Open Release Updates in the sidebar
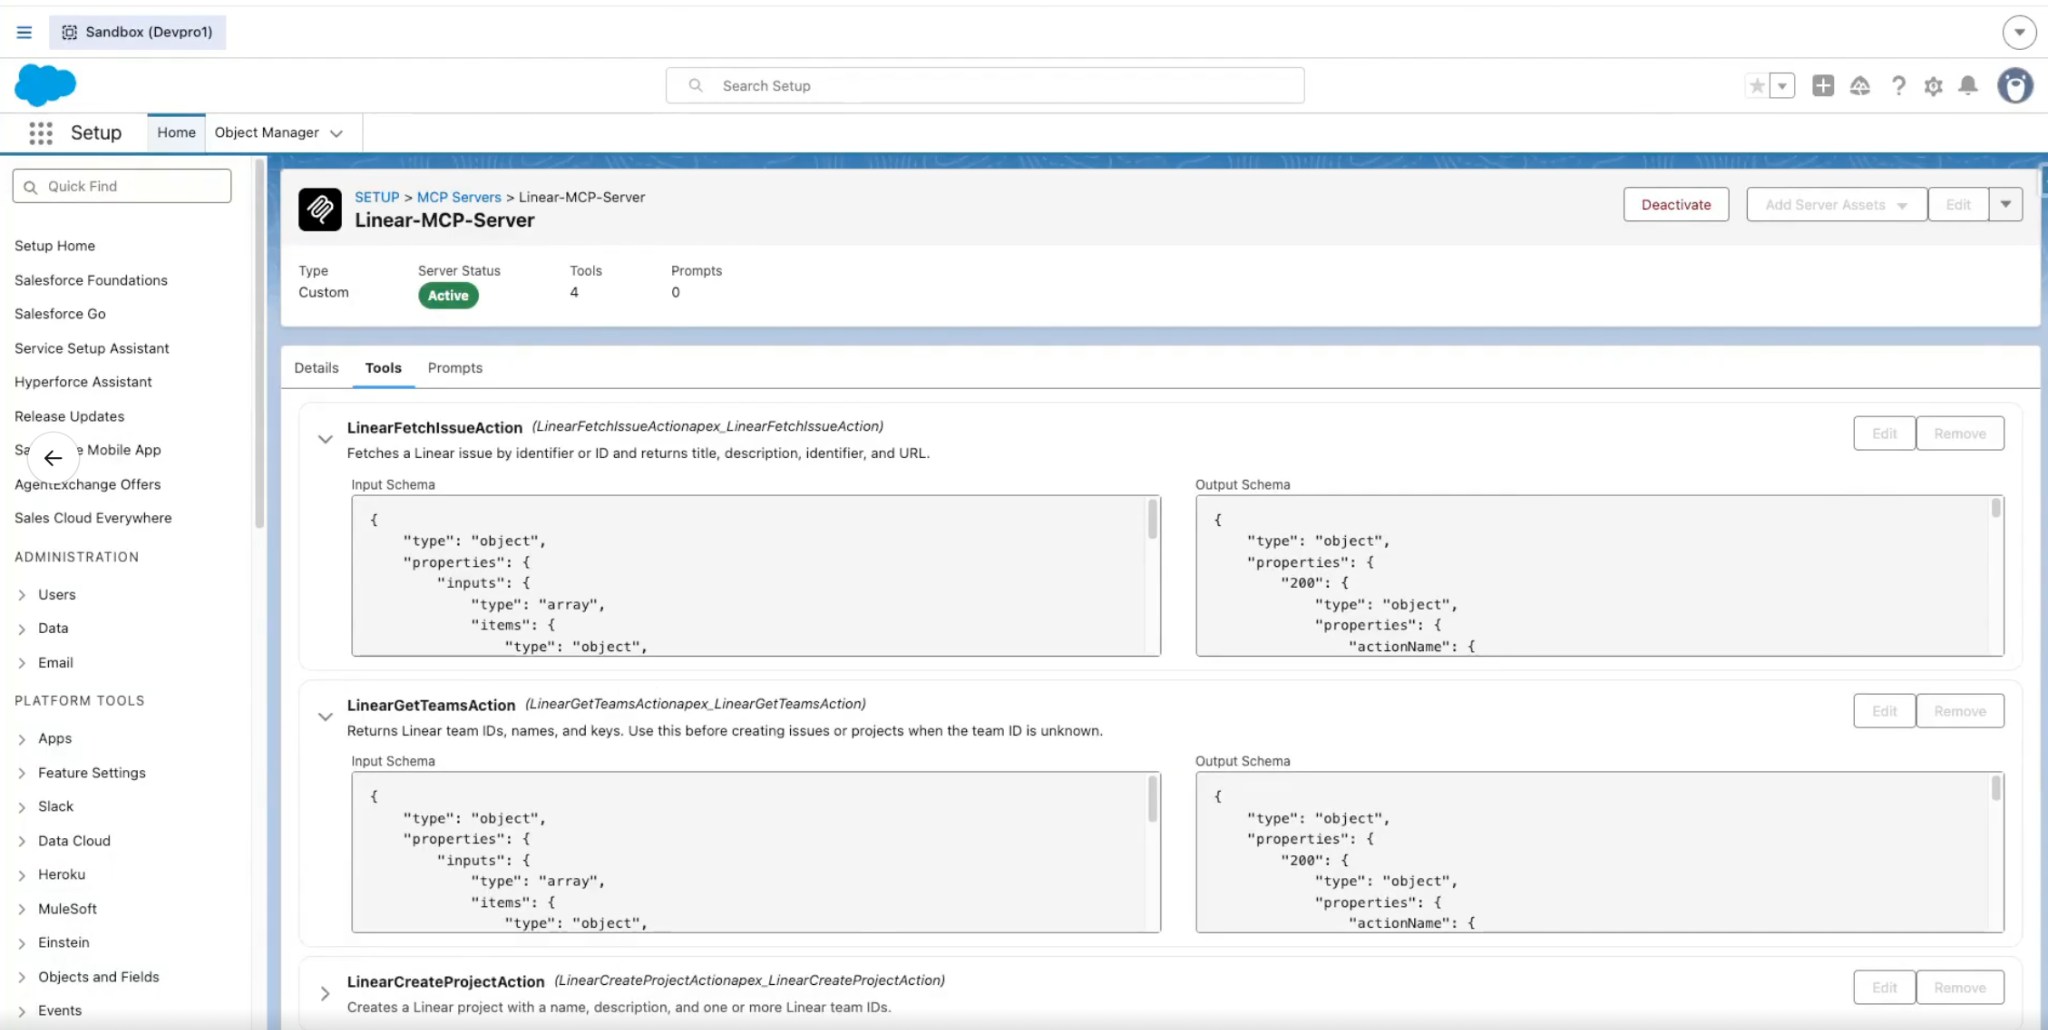 70,416
